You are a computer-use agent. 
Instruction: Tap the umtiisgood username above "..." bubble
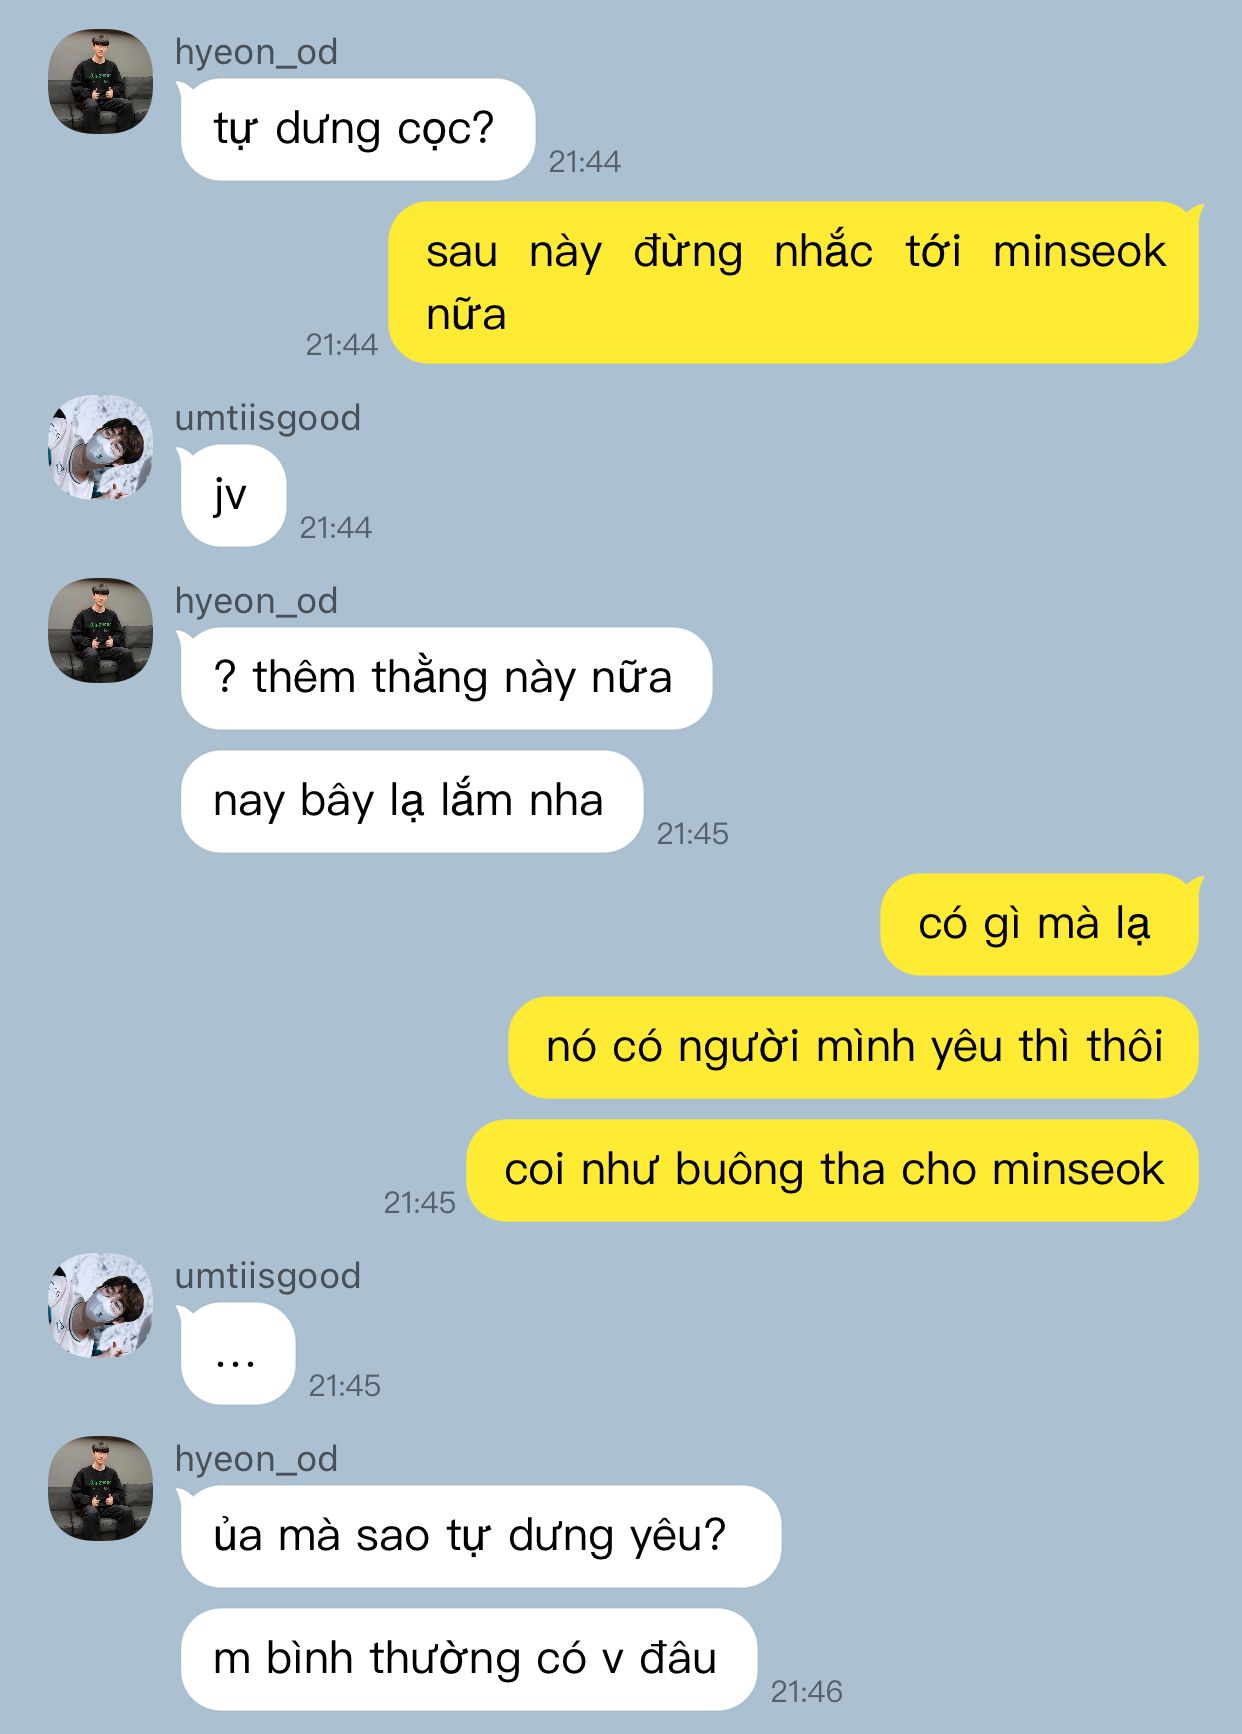tap(268, 1276)
